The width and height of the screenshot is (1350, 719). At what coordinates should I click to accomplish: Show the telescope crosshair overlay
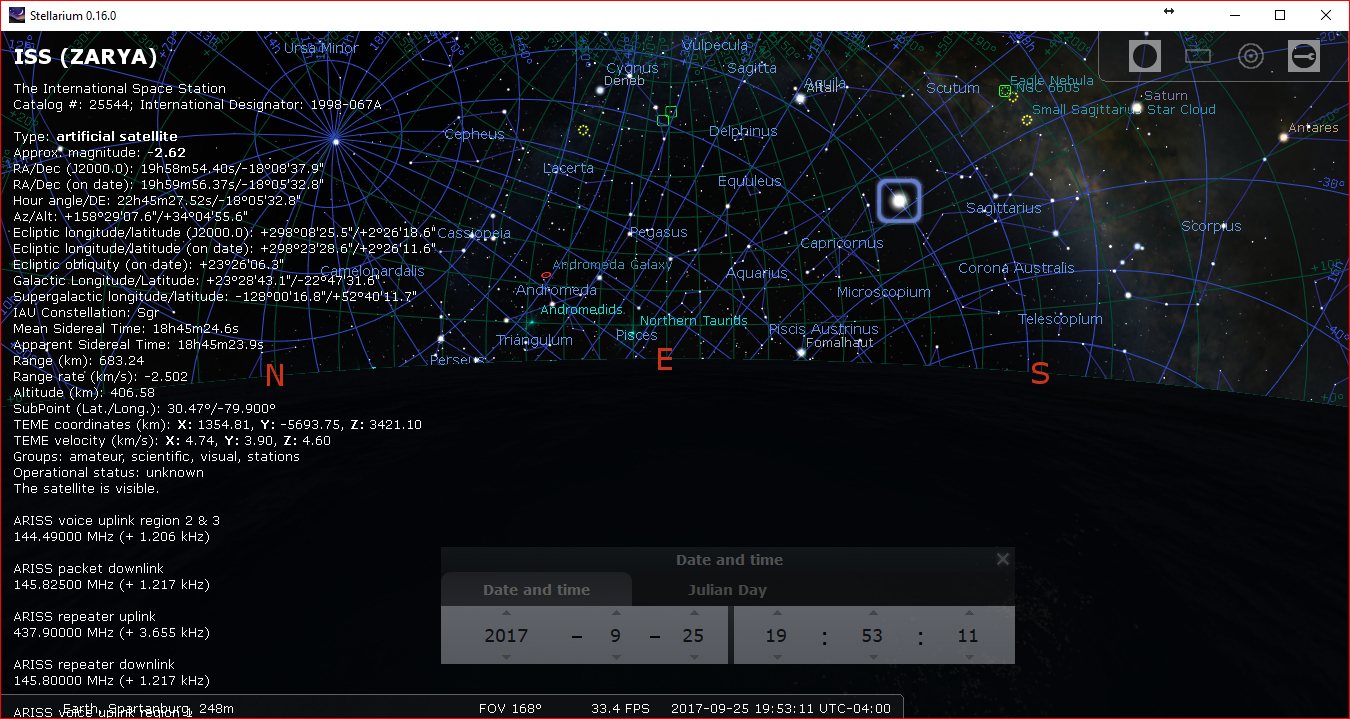pos(1250,55)
